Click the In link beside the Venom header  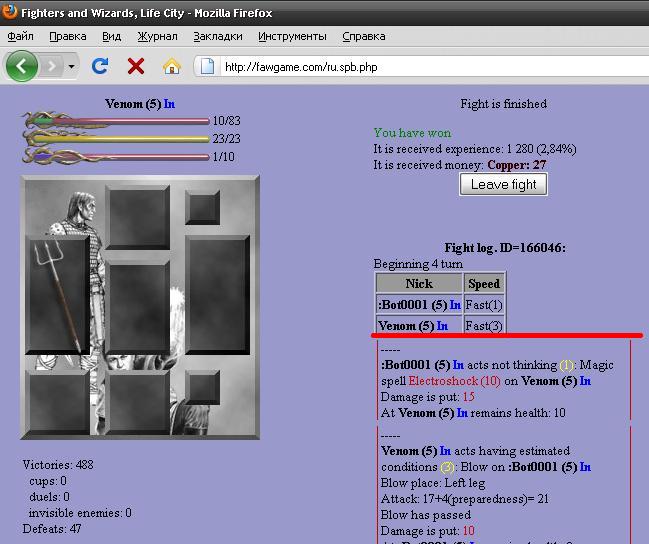(x=169, y=104)
